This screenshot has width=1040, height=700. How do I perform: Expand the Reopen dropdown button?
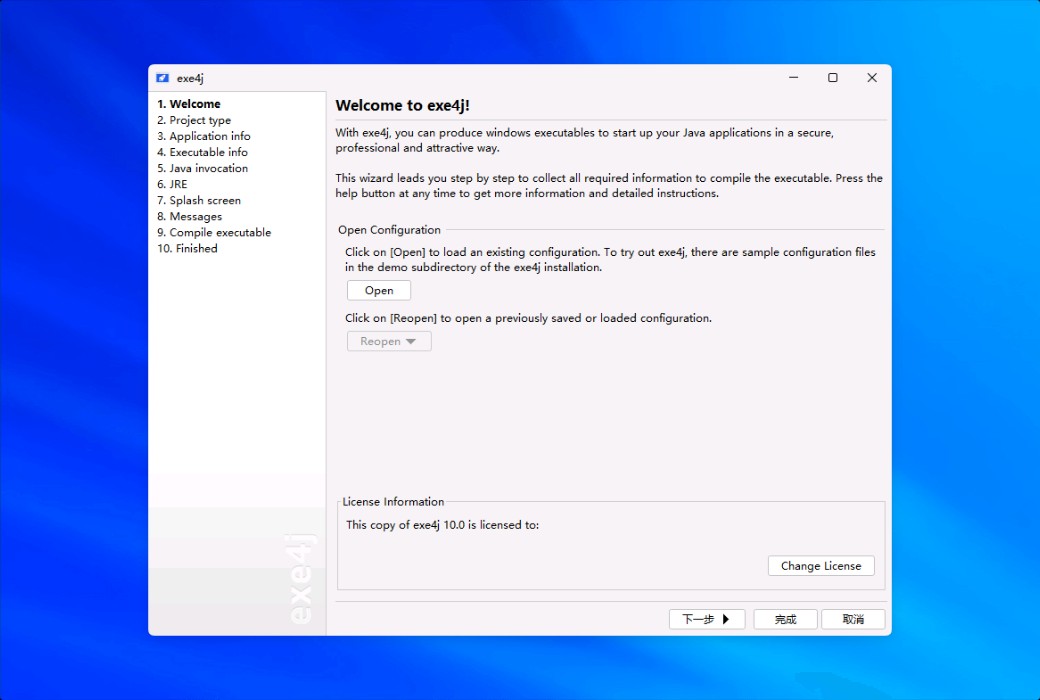389,341
